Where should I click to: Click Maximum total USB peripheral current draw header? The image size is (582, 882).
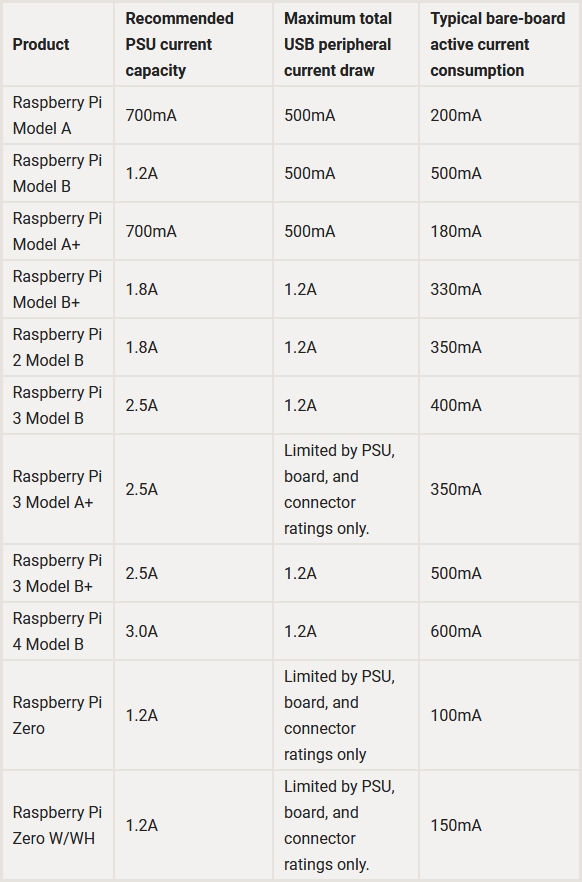[x=337, y=44]
